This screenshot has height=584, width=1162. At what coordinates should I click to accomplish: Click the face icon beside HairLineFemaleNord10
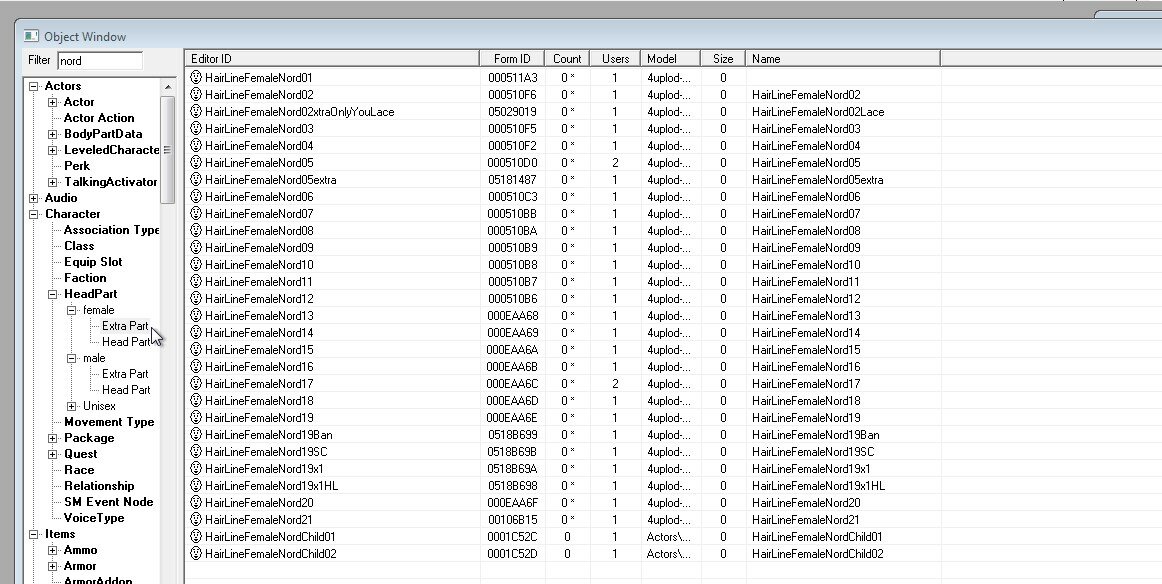coord(196,265)
